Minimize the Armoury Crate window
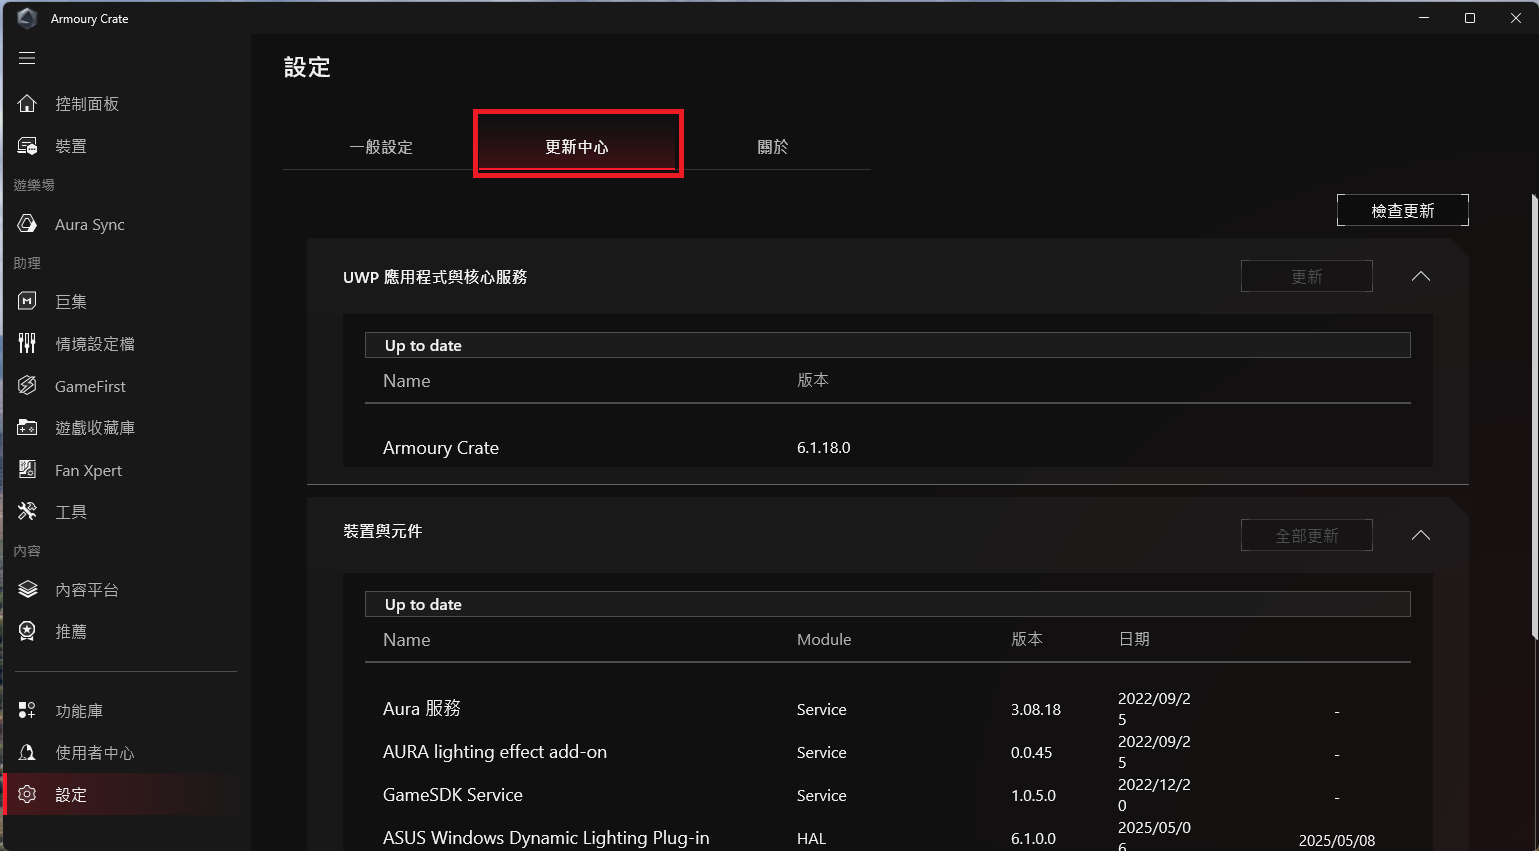 [x=1424, y=18]
